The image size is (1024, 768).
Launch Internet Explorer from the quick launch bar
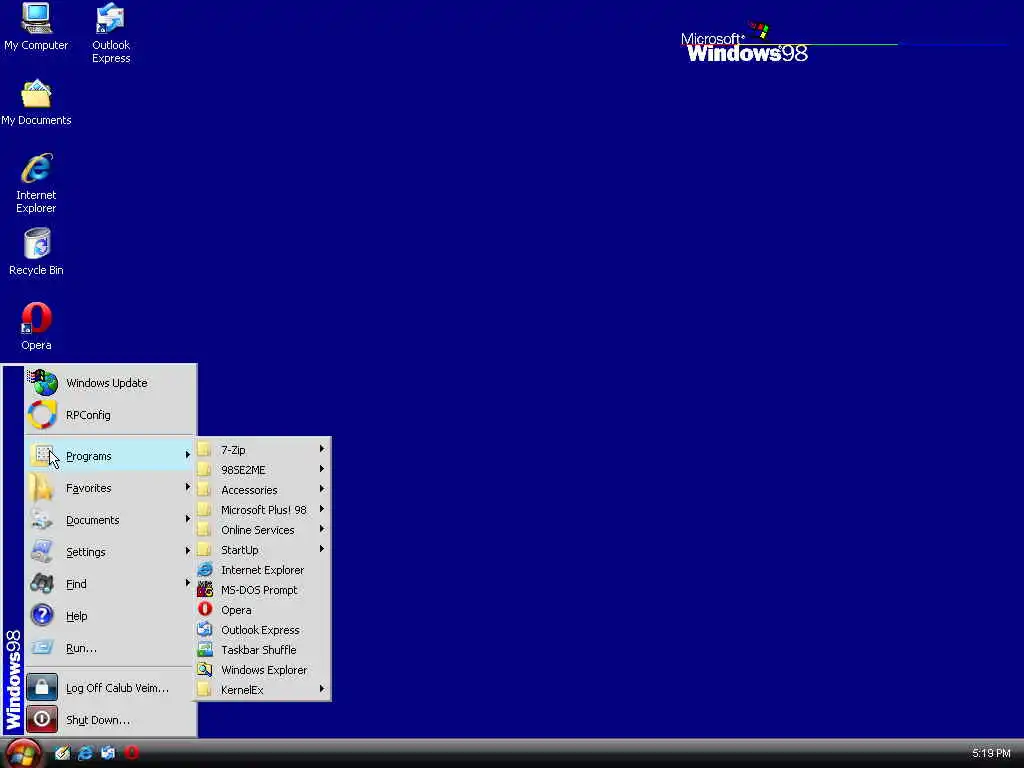(85, 753)
